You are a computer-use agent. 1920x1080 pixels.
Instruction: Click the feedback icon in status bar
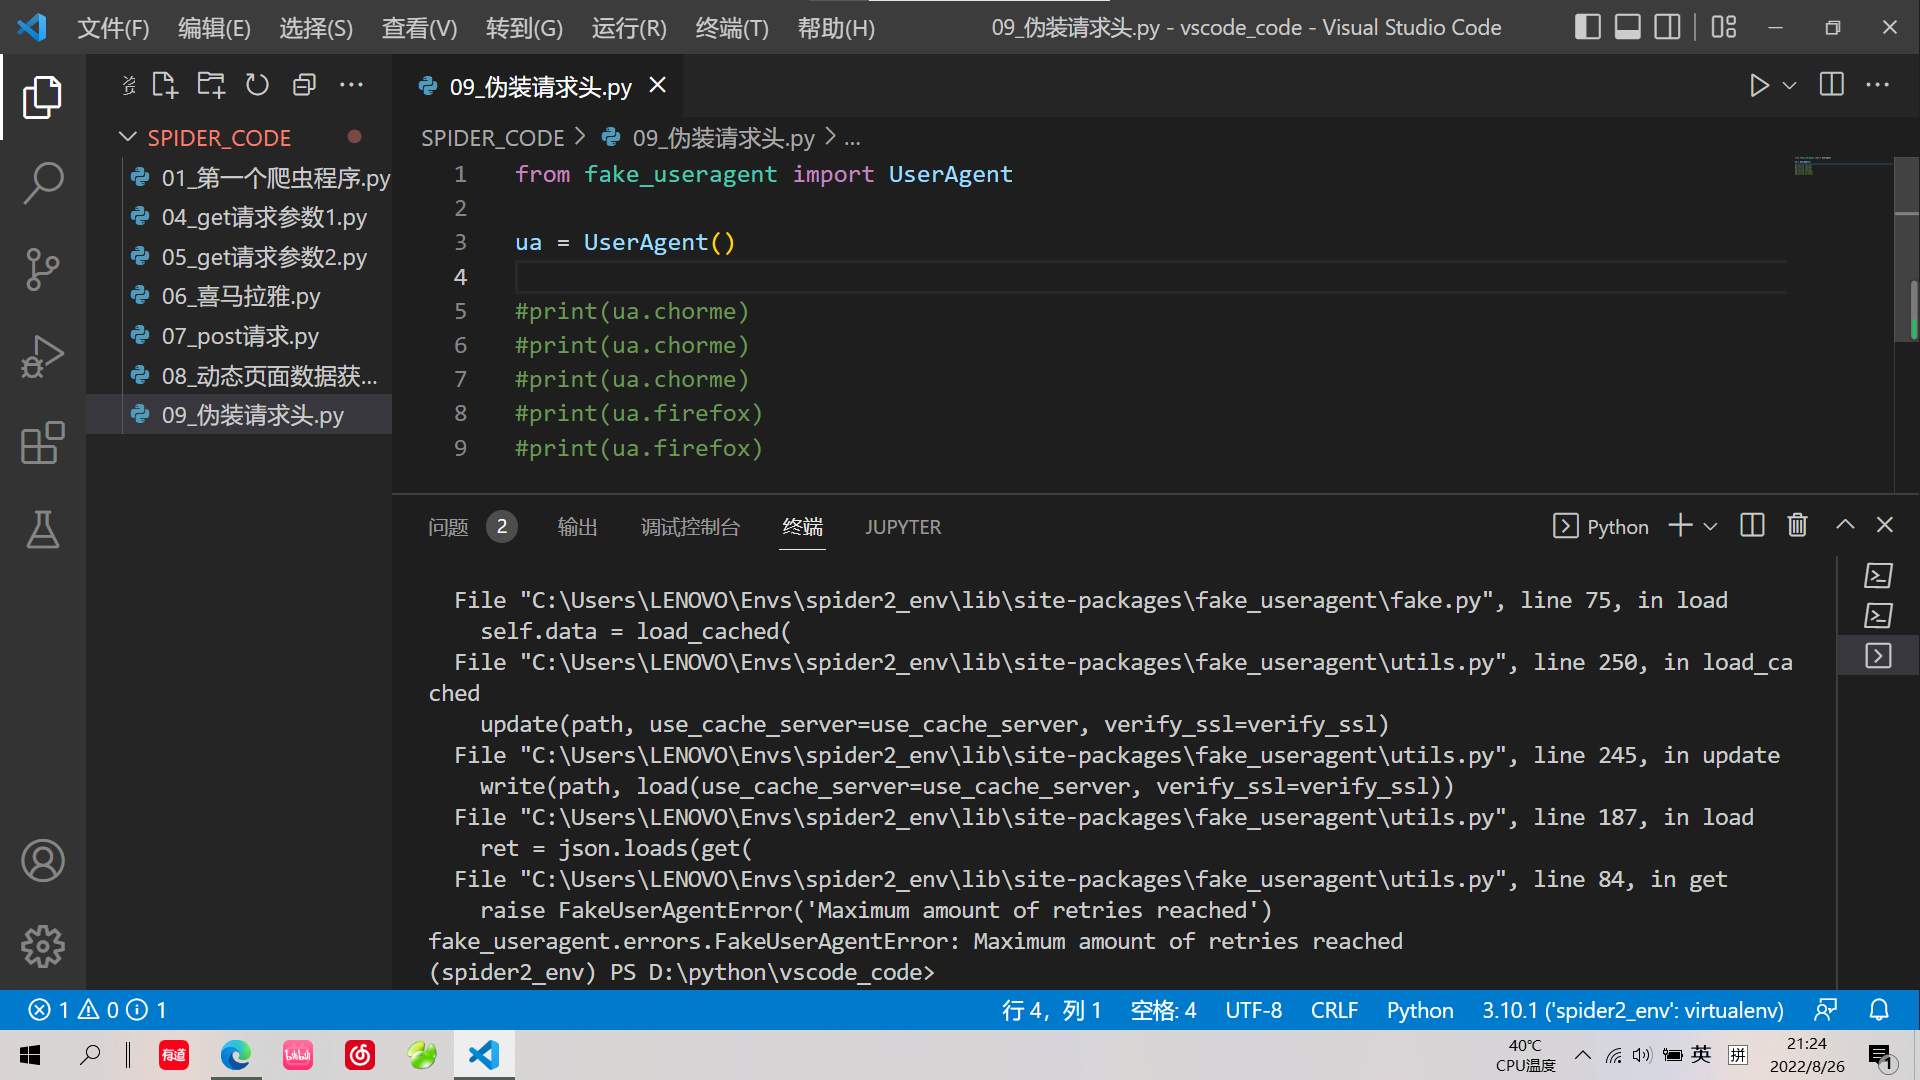pyautogui.click(x=1826, y=1010)
